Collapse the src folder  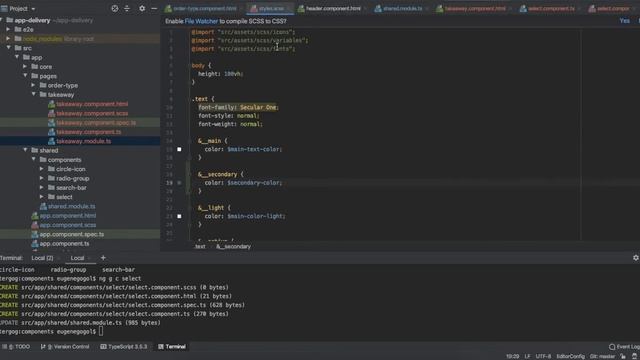tap(9, 48)
